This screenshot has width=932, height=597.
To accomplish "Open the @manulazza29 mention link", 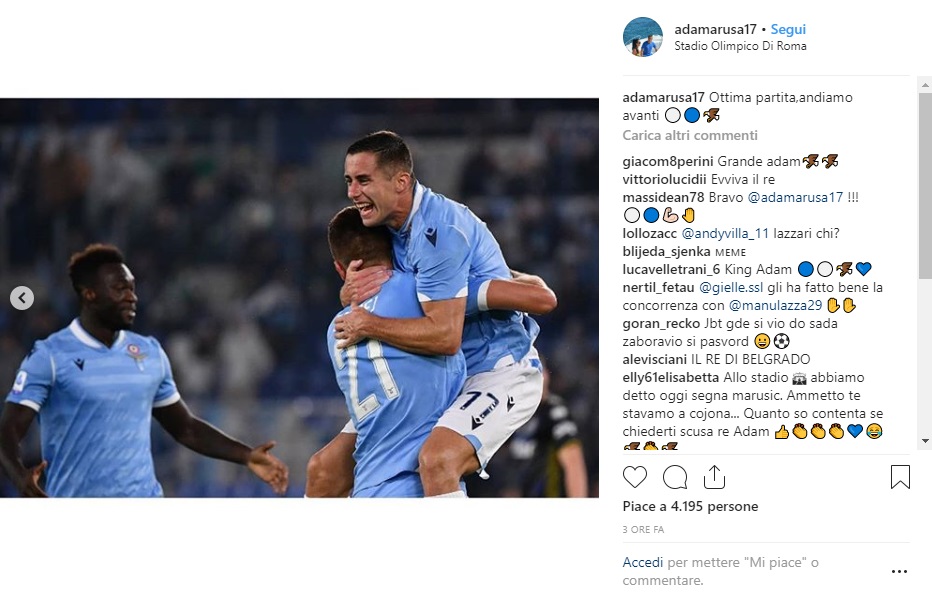I will pyautogui.click(x=775, y=305).
